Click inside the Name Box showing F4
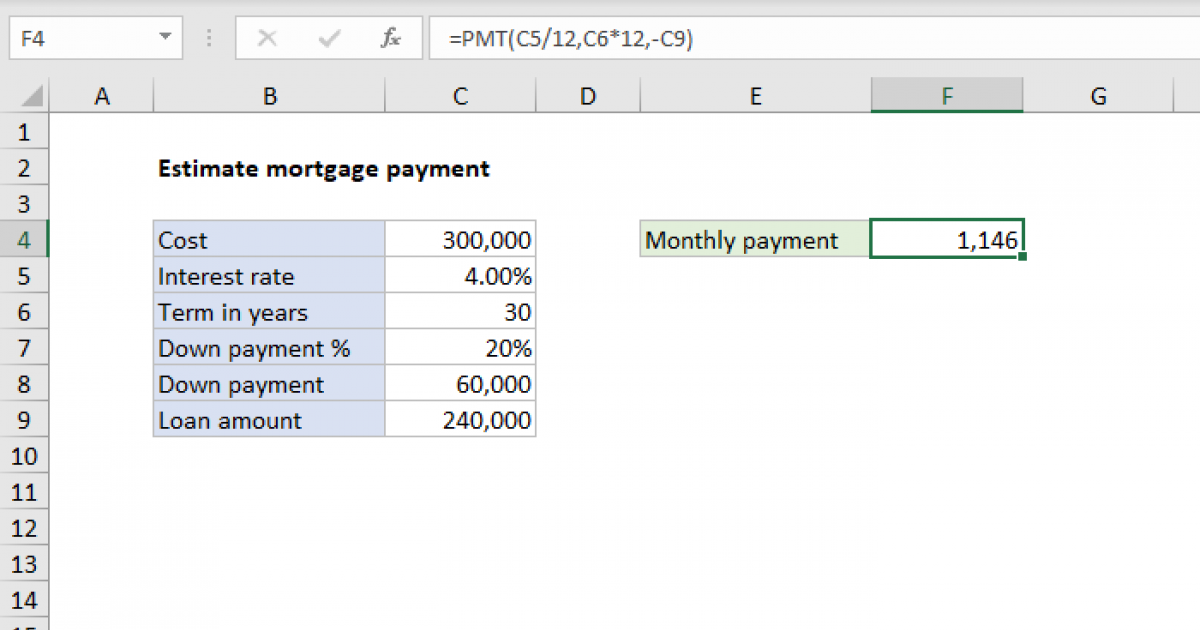The width and height of the screenshot is (1200, 630). point(80,39)
